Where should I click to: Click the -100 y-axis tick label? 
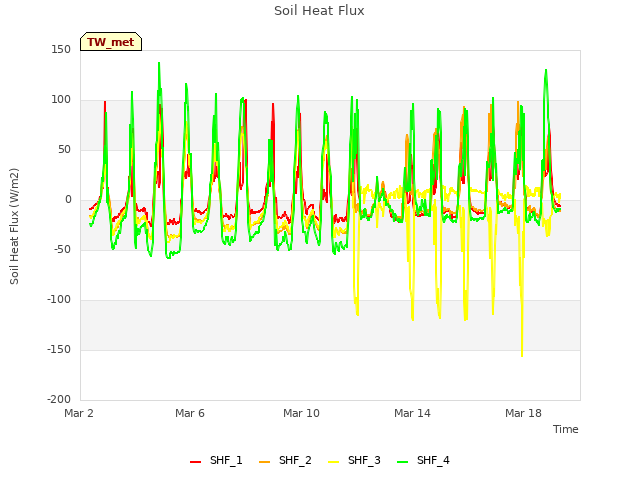(59, 300)
